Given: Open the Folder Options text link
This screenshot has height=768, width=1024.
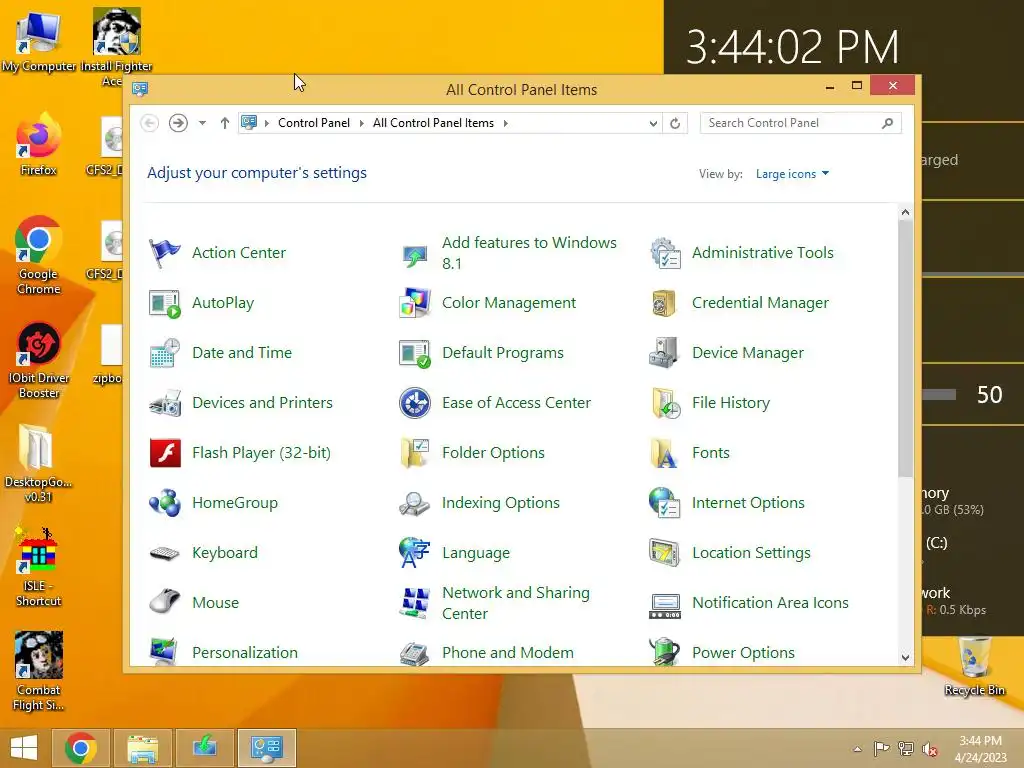Looking at the screenshot, I should tap(493, 453).
